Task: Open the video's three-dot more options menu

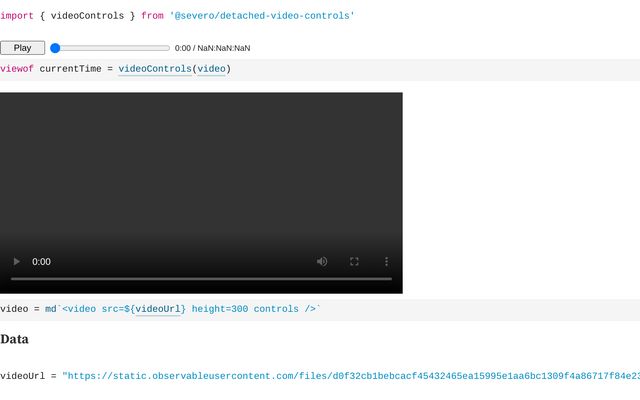Action: 386,261
